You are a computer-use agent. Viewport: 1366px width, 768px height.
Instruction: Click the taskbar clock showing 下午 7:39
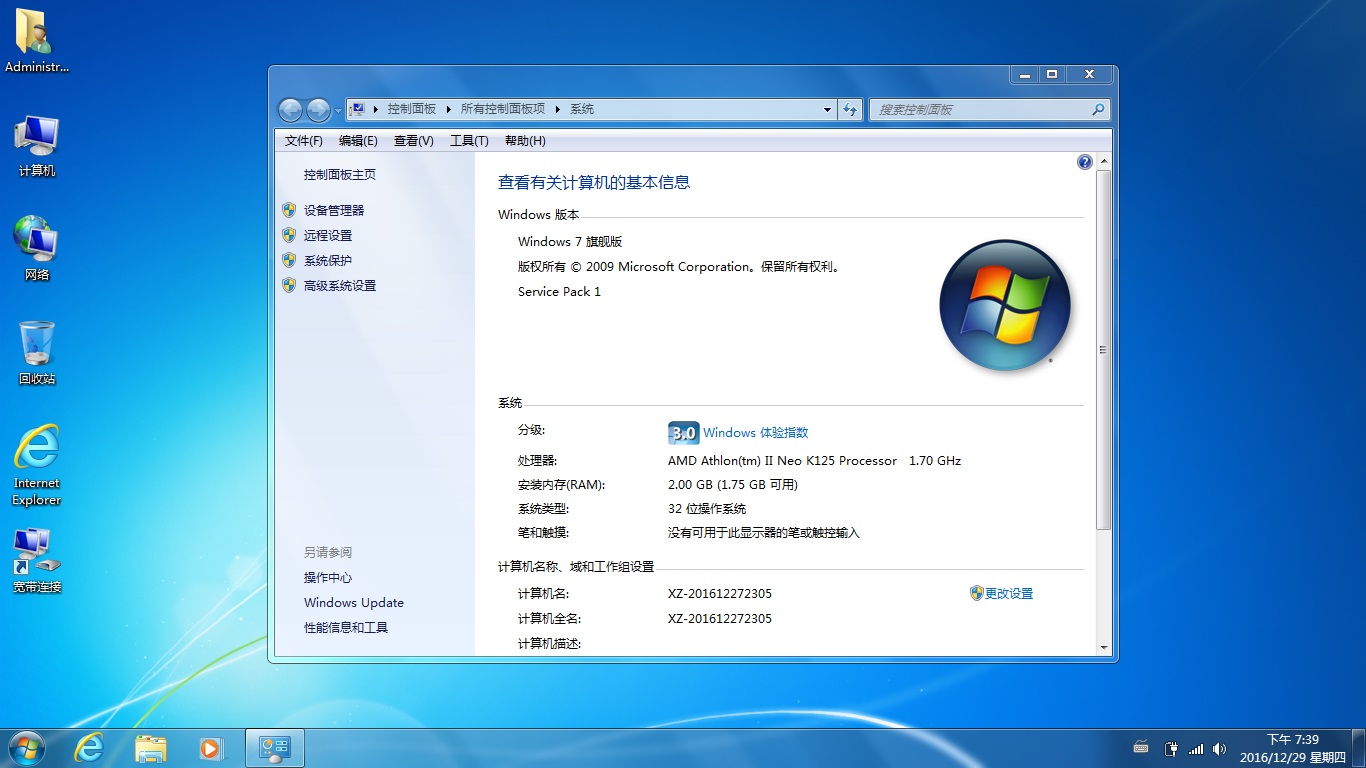coord(1292,748)
